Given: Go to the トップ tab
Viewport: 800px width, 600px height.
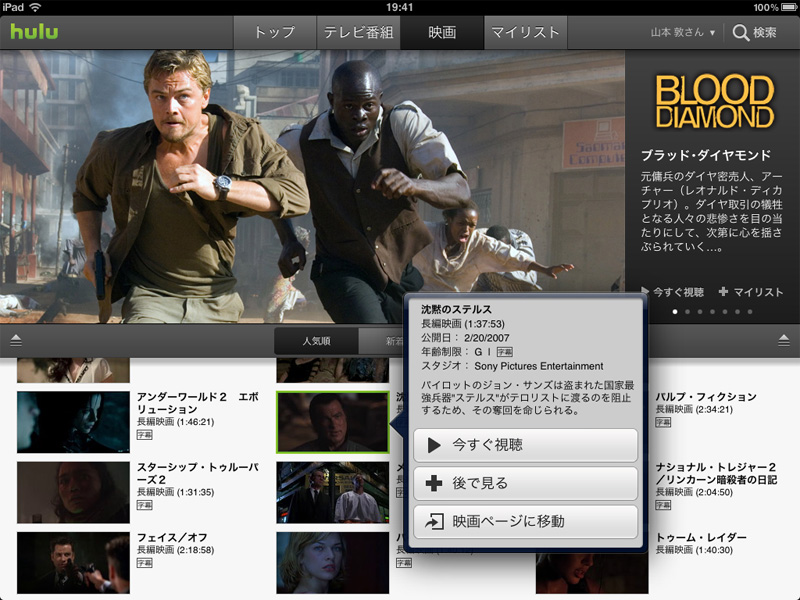Looking at the screenshot, I should point(274,32).
